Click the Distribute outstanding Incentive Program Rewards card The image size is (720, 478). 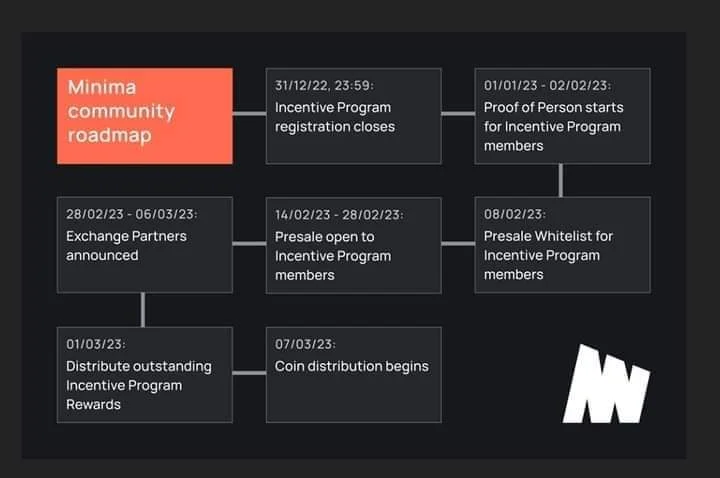[x=145, y=375]
